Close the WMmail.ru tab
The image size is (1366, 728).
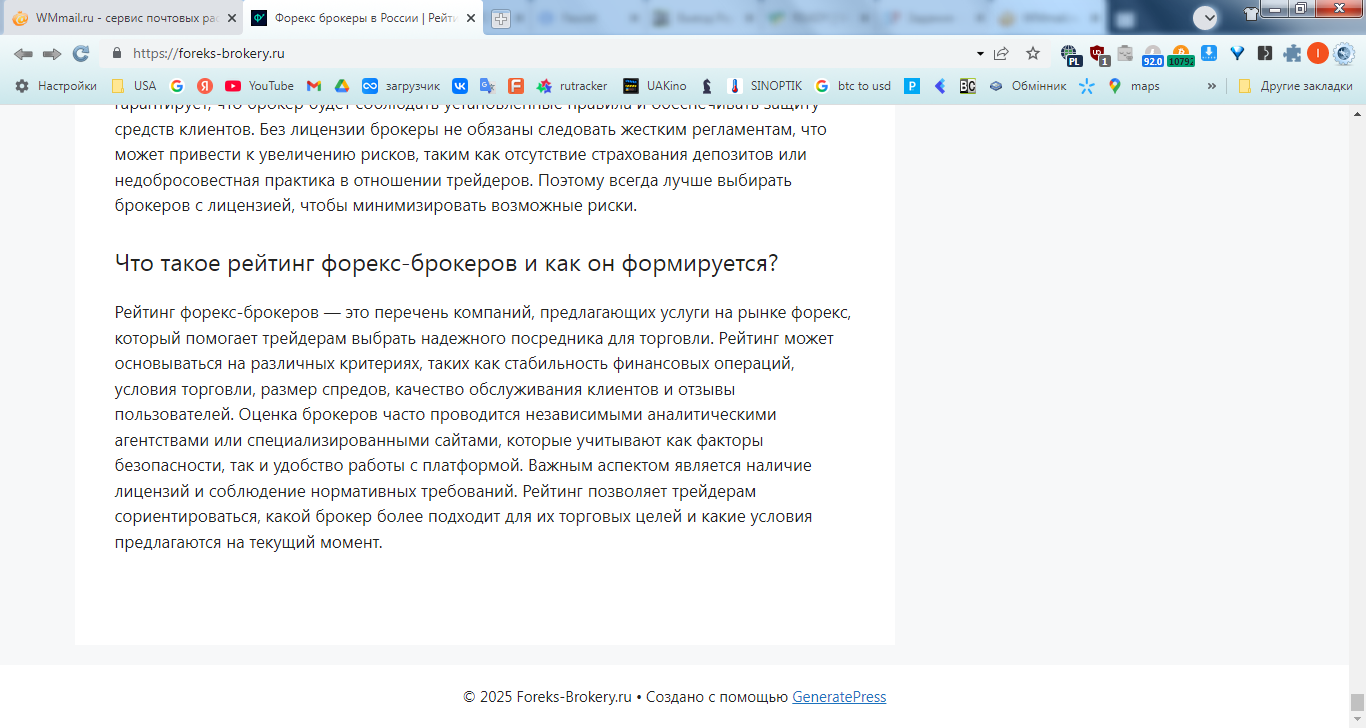(231, 18)
